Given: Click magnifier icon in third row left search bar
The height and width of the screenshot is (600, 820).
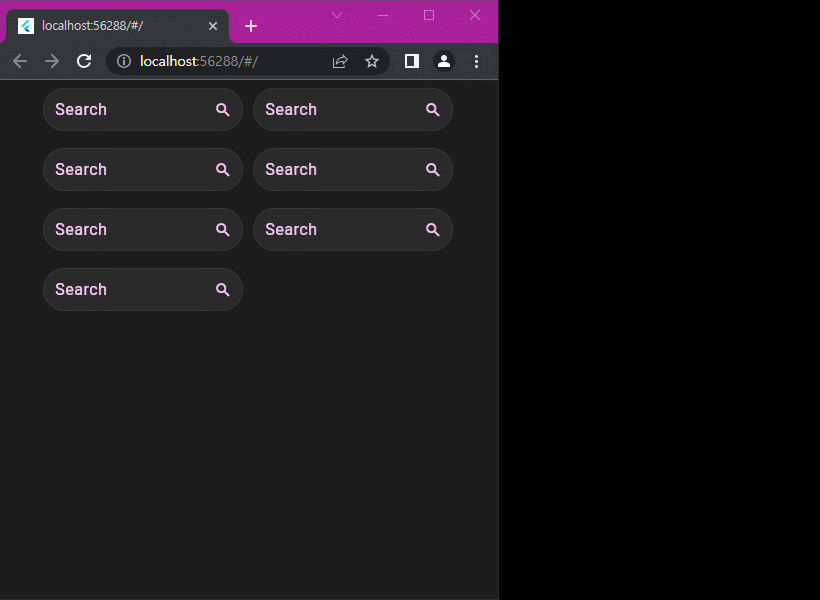Looking at the screenshot, I should pos(223,230).
